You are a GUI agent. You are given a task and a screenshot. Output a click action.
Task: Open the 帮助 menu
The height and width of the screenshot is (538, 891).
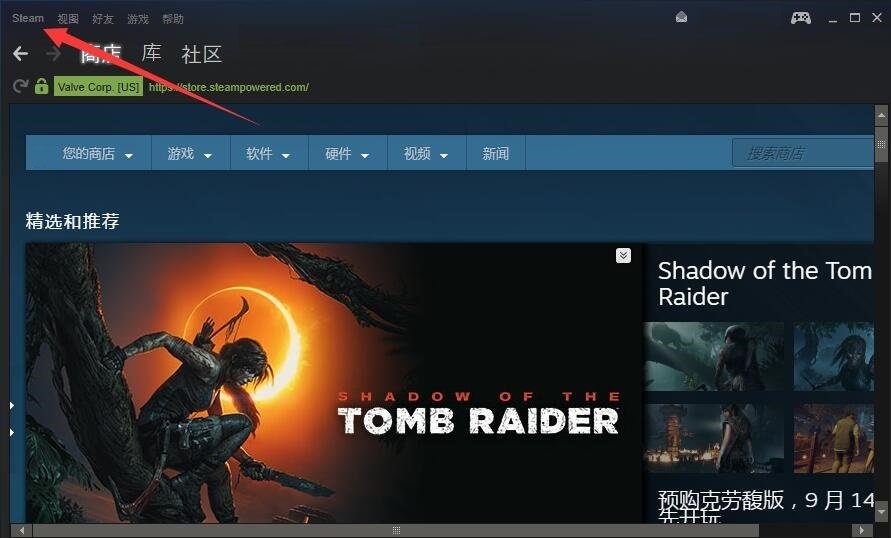coord(173,19)
